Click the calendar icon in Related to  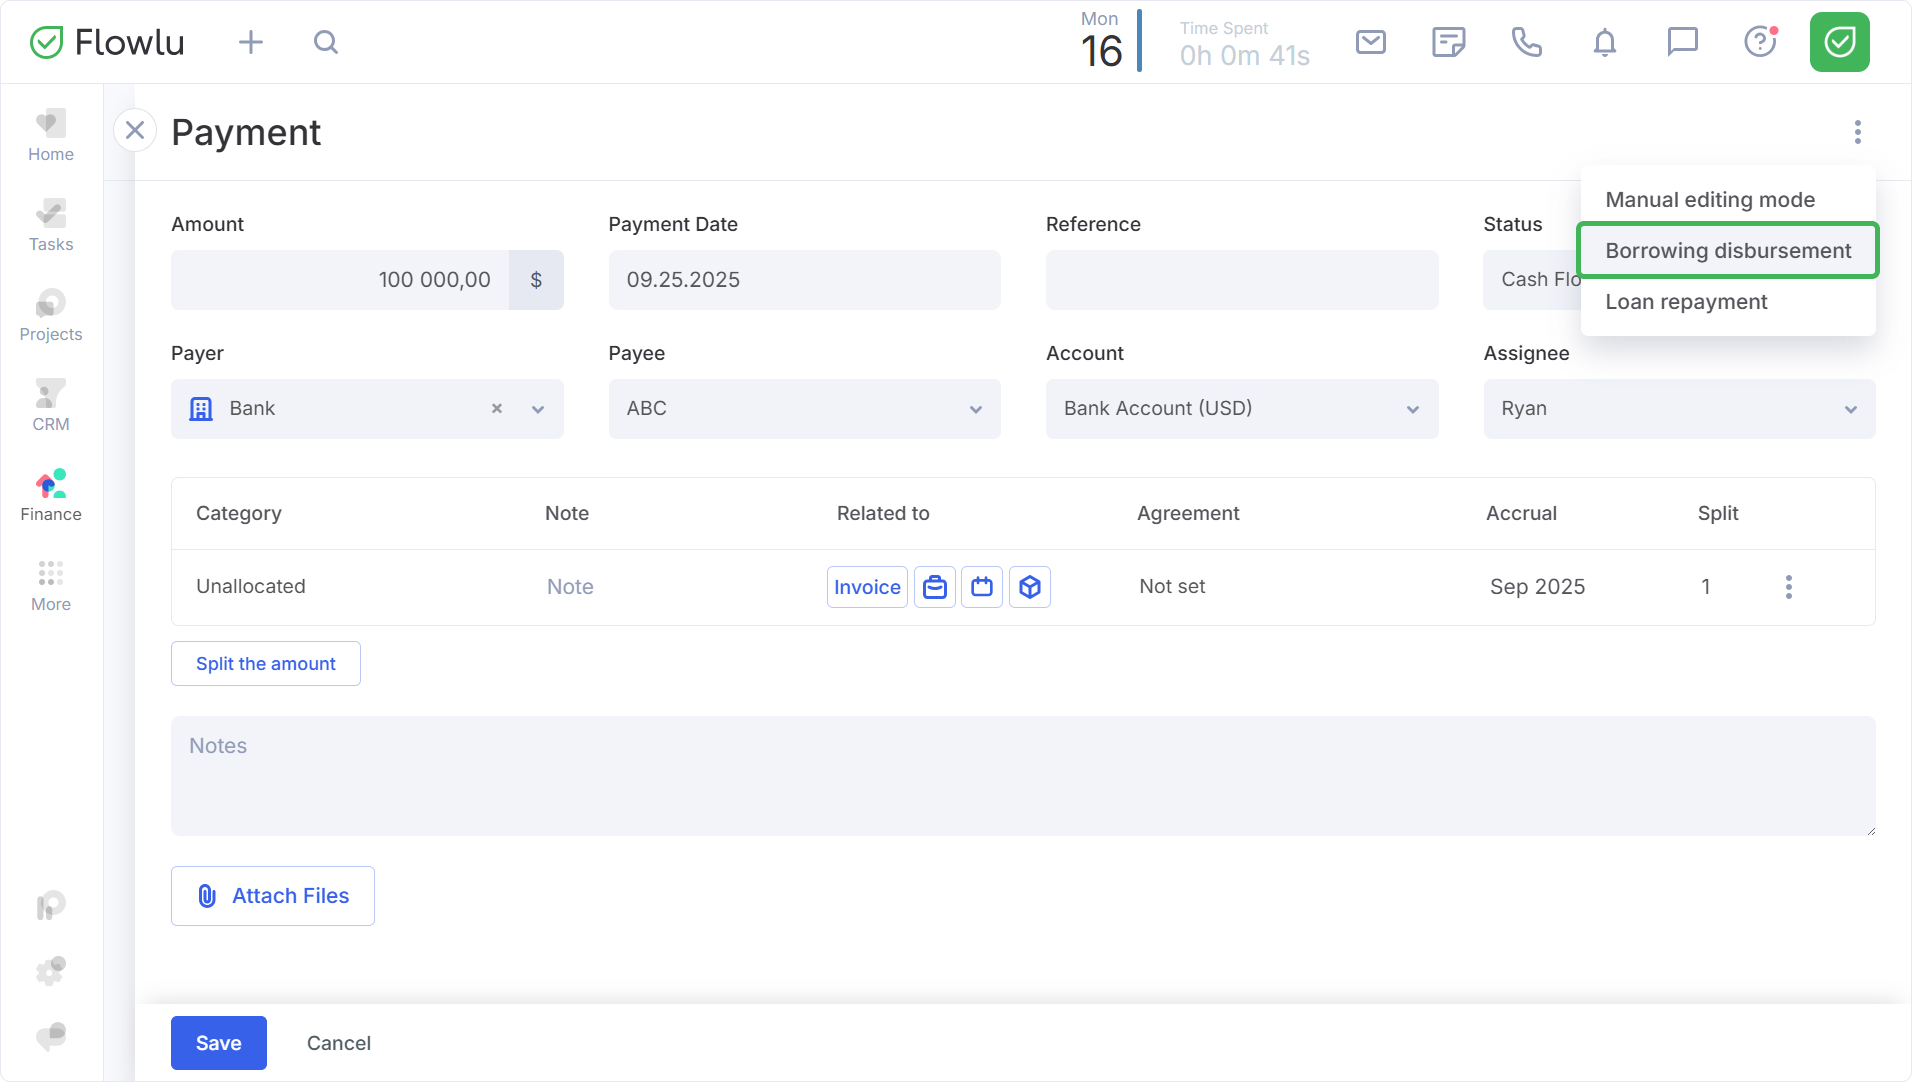pyautogui.click(x=982, y=587)
